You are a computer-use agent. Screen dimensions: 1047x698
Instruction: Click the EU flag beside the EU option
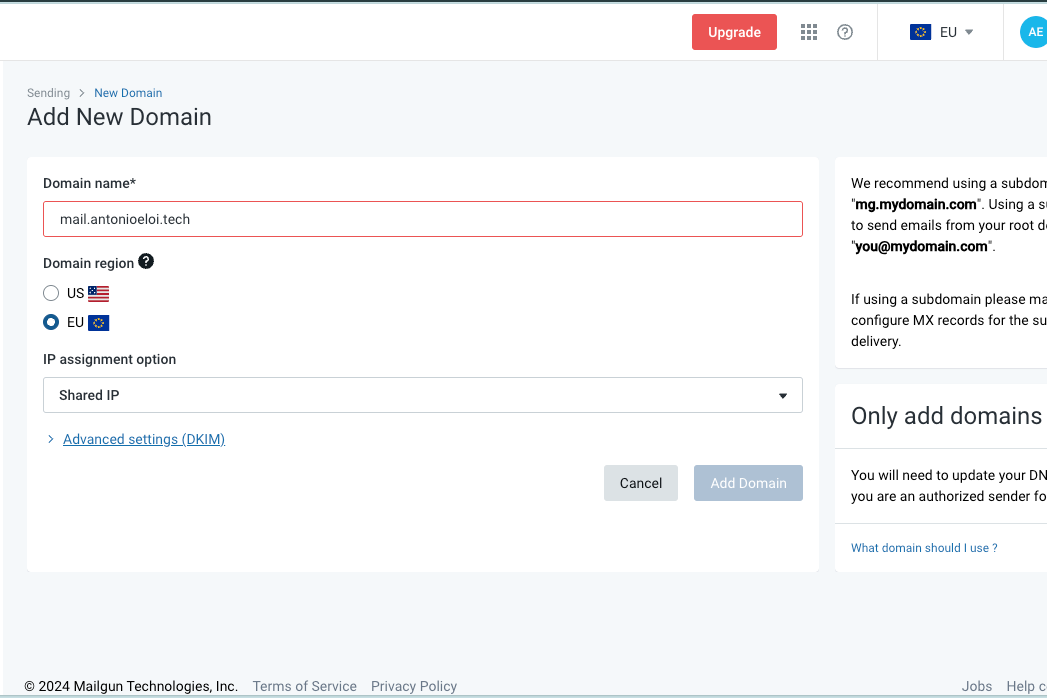(x=97, y=322)
